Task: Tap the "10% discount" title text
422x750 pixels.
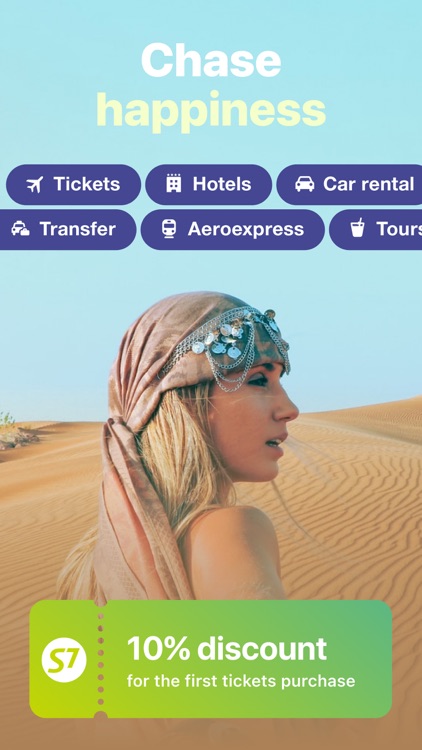Action: tap(227, 648)
